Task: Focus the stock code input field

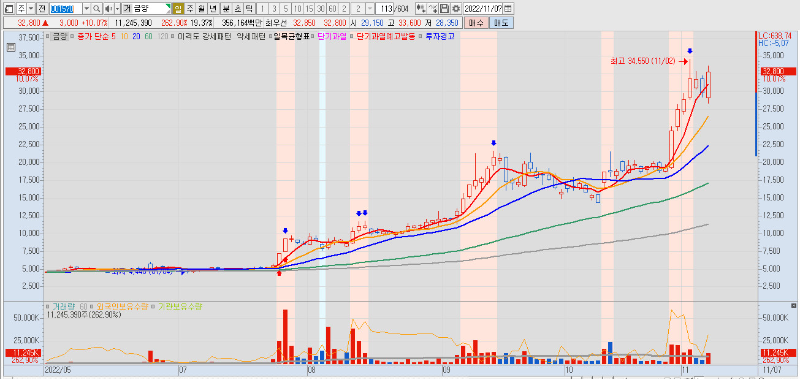Action: point(66,9)
